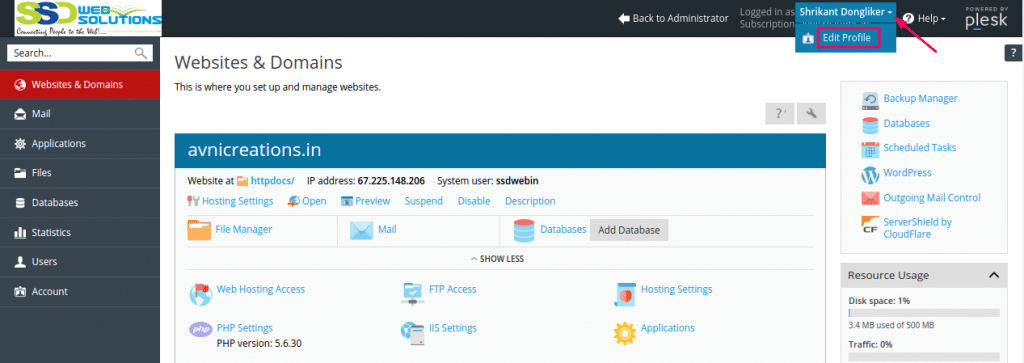Screen dimensions: 1024x363
Task: Click the Disk space usage bar
Action: tap(923, 313)
